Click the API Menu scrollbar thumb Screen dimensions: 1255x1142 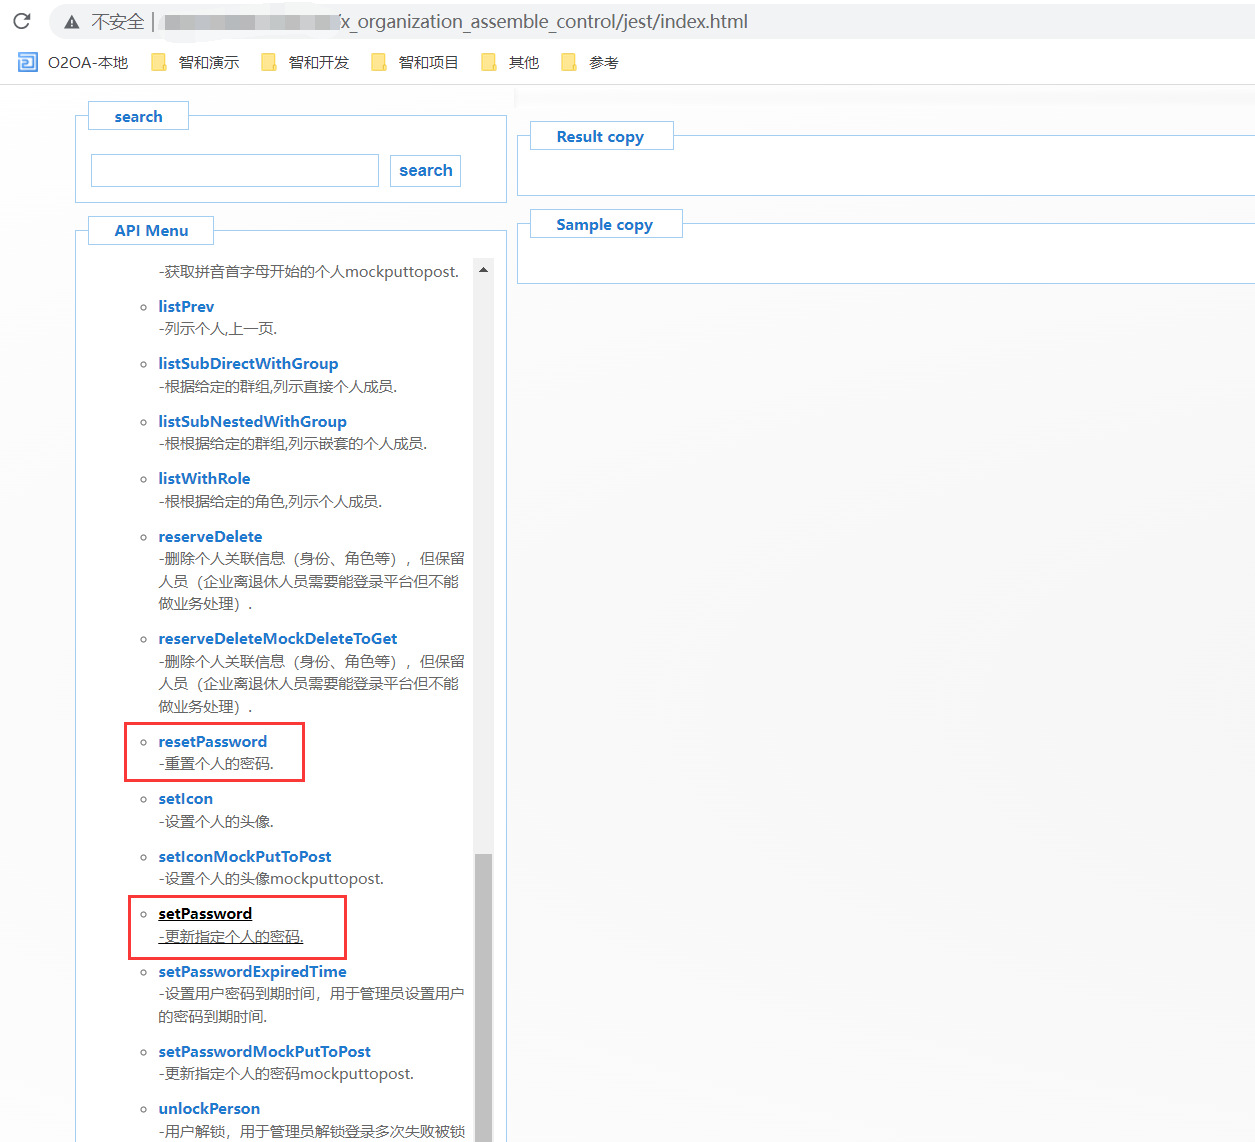(484, 998)
